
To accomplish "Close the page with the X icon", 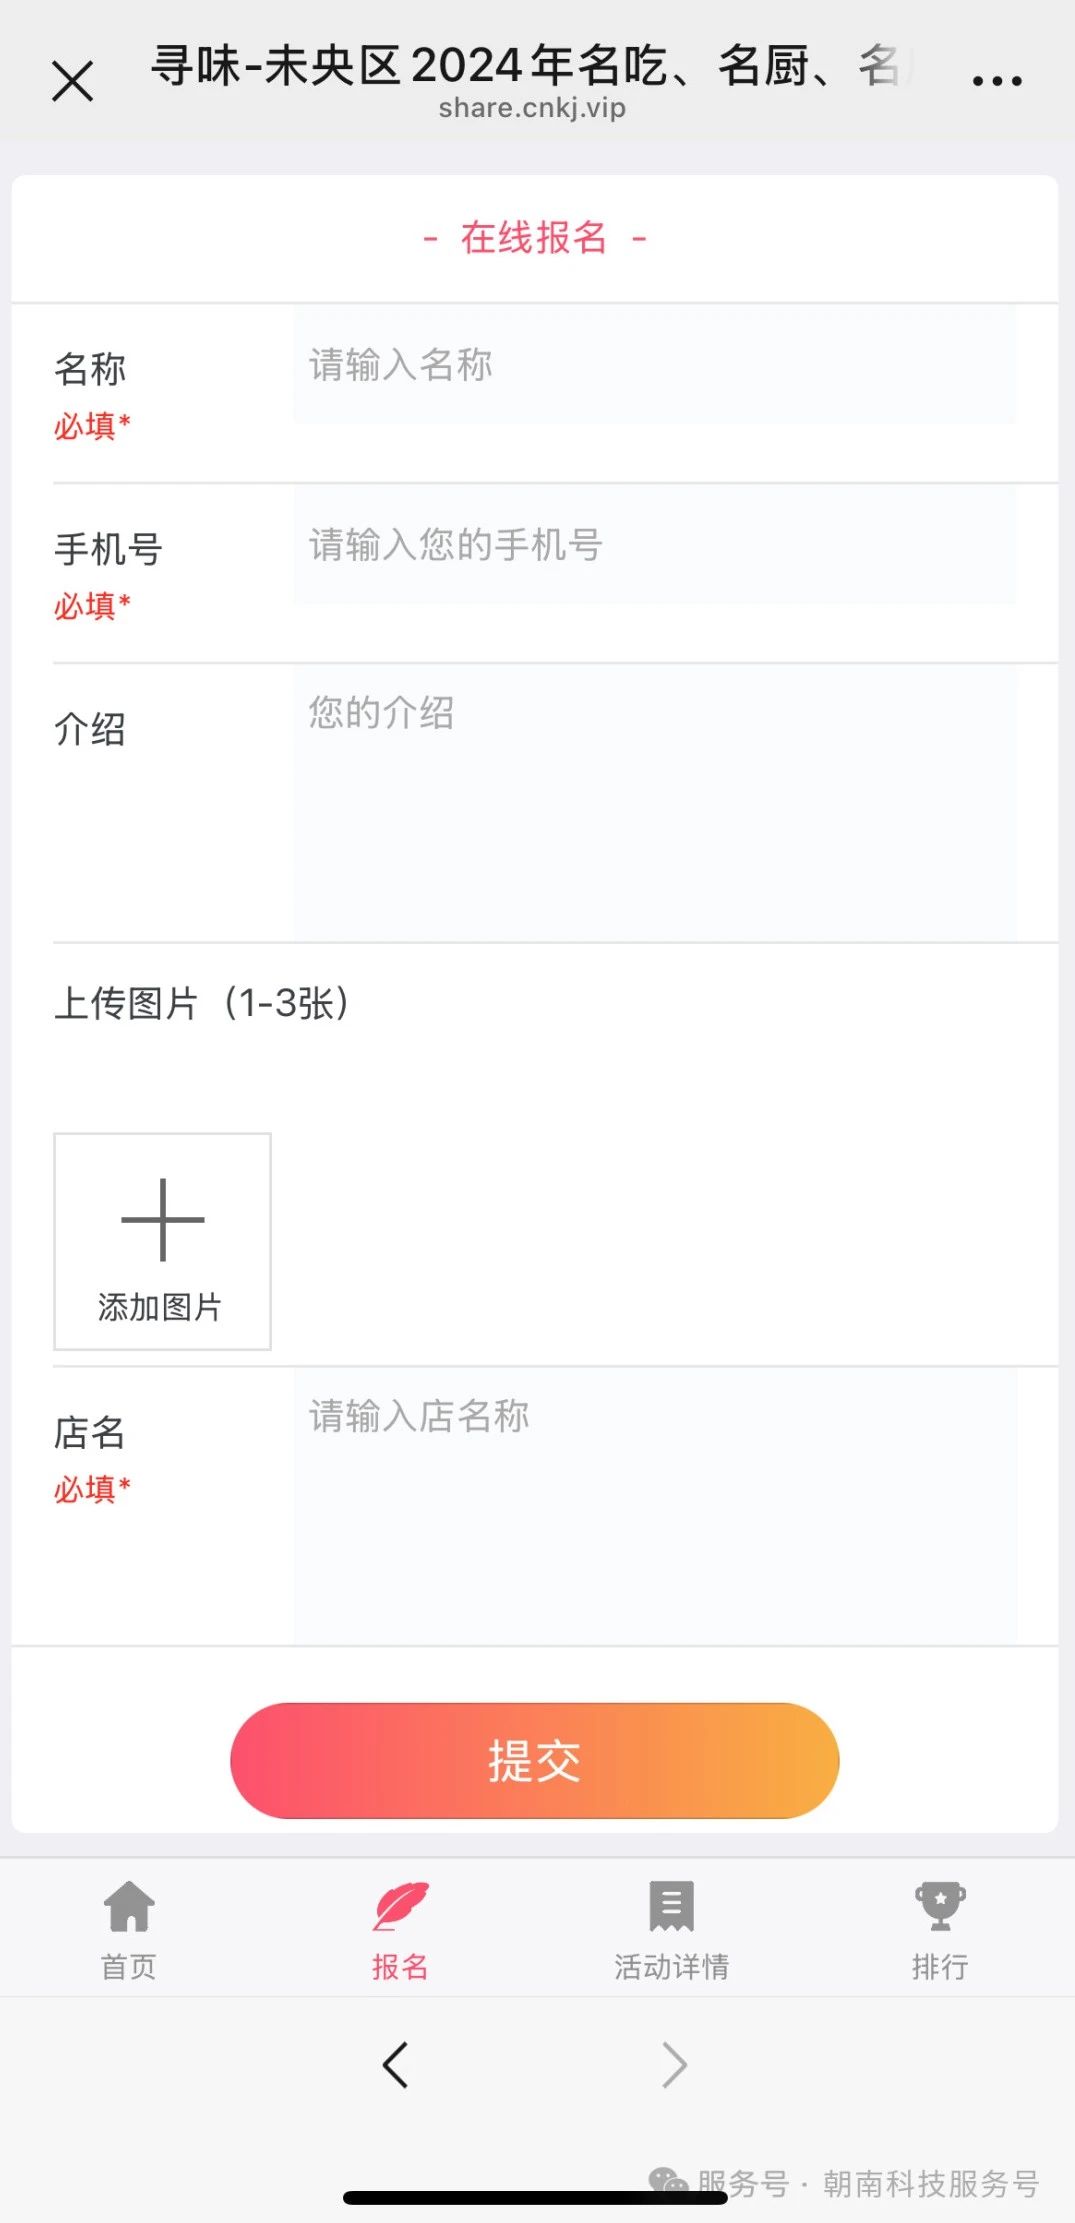I will point(72,81).
